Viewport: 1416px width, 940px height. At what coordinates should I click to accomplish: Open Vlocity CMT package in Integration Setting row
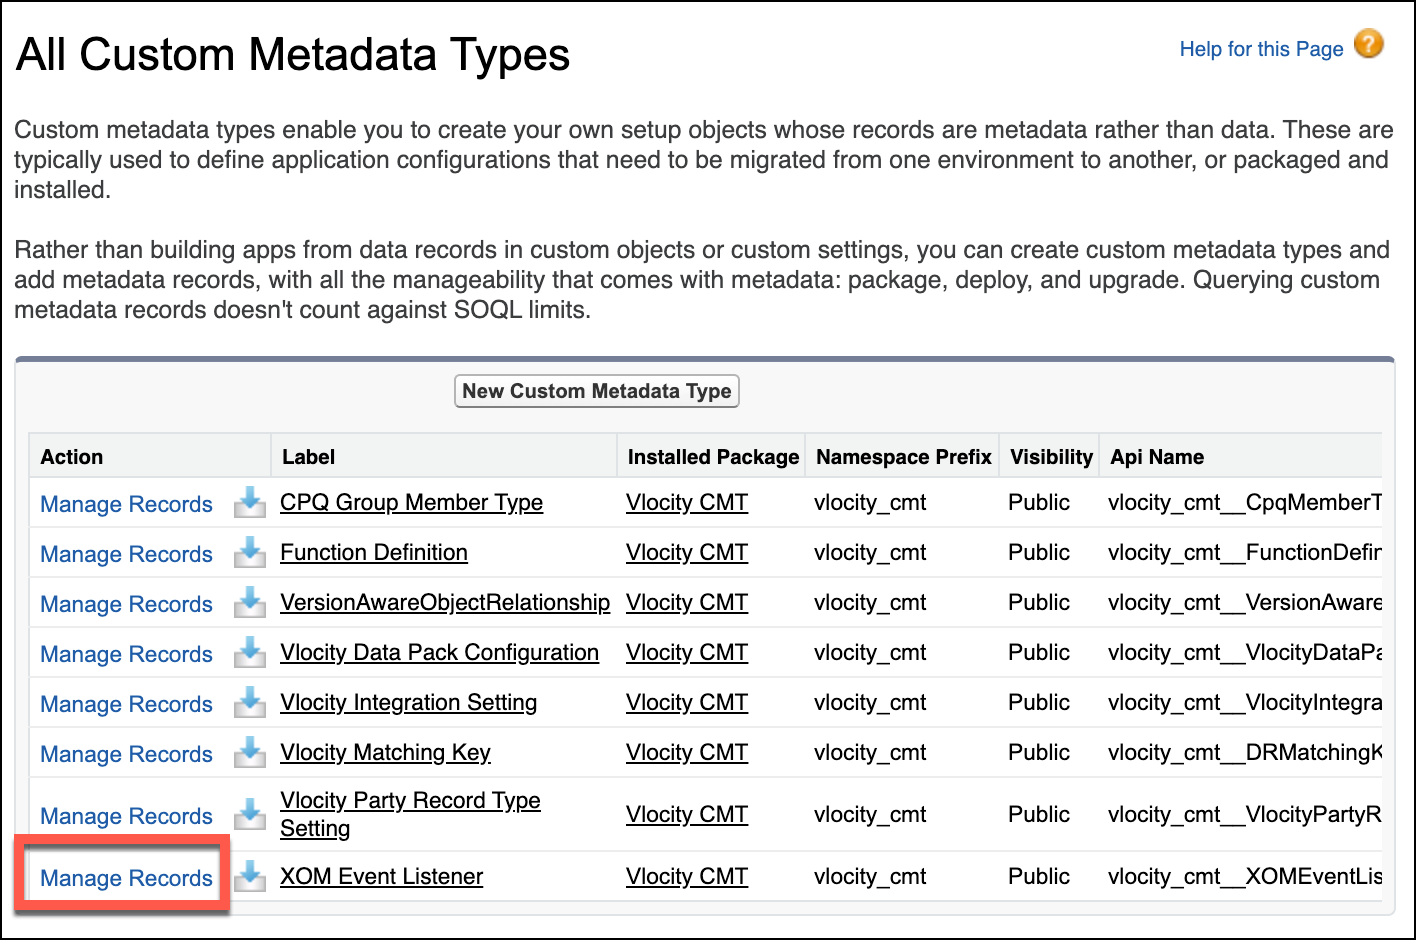(687, 702)
